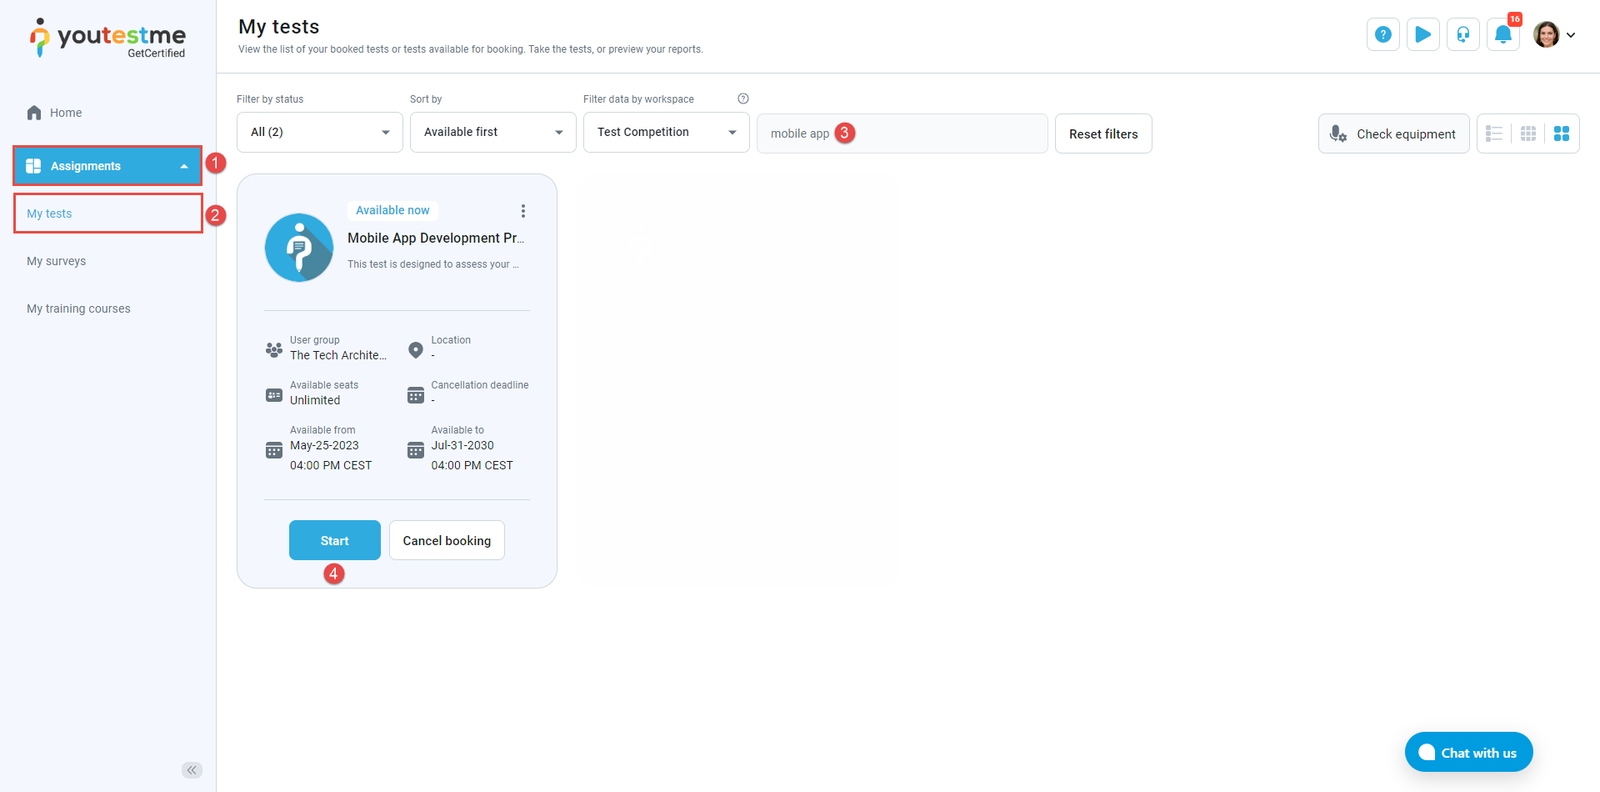Open the three-dot menu on test card
Viewport: 1600px width, 792px height.
(x=522, y=211)
